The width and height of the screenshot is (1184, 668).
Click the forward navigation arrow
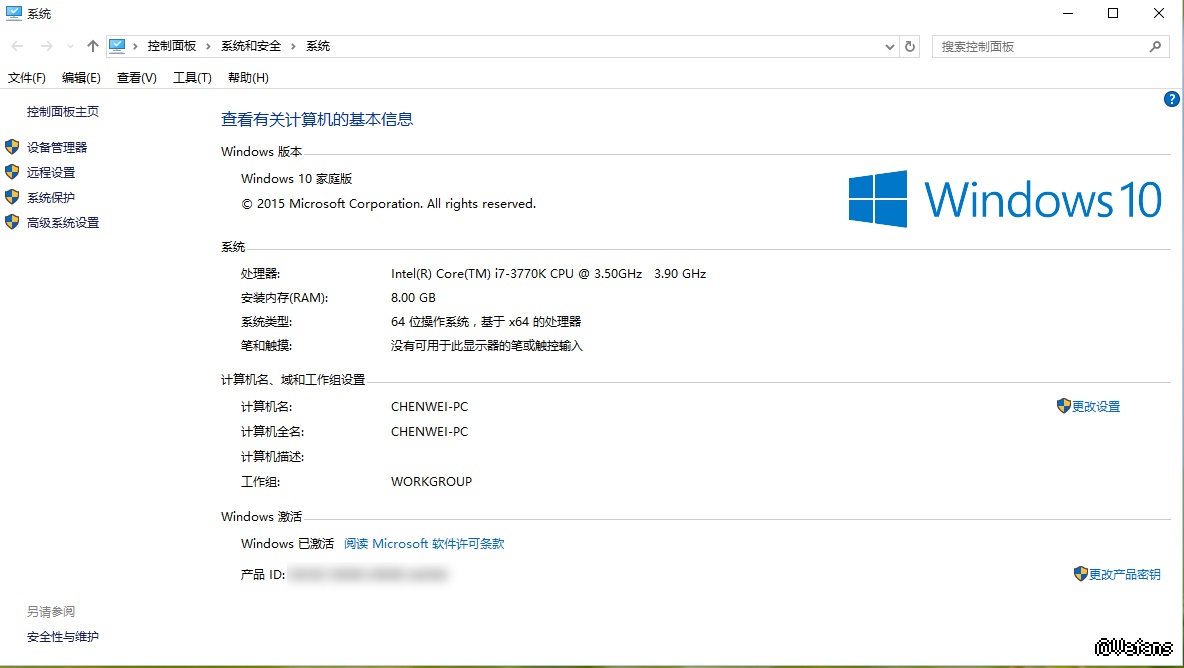47,46
